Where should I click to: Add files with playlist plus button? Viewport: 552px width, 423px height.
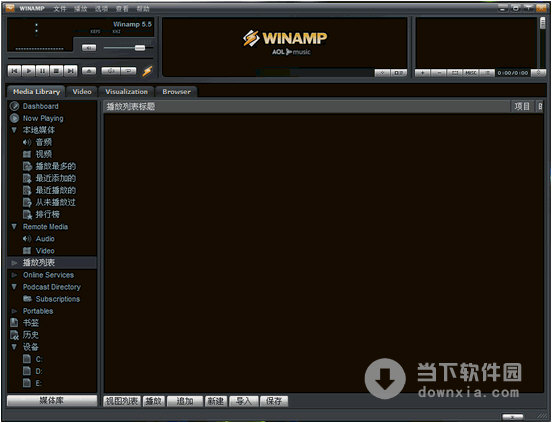[423, 73]
